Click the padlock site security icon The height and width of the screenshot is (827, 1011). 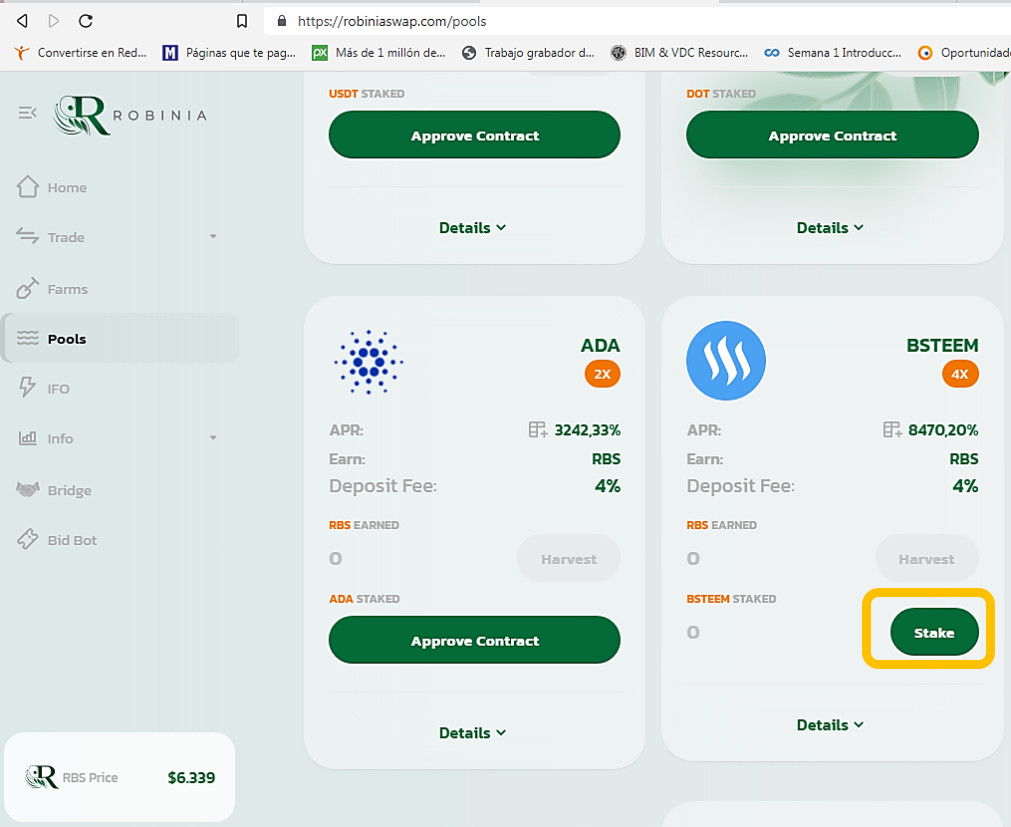(x=281, y=21)
